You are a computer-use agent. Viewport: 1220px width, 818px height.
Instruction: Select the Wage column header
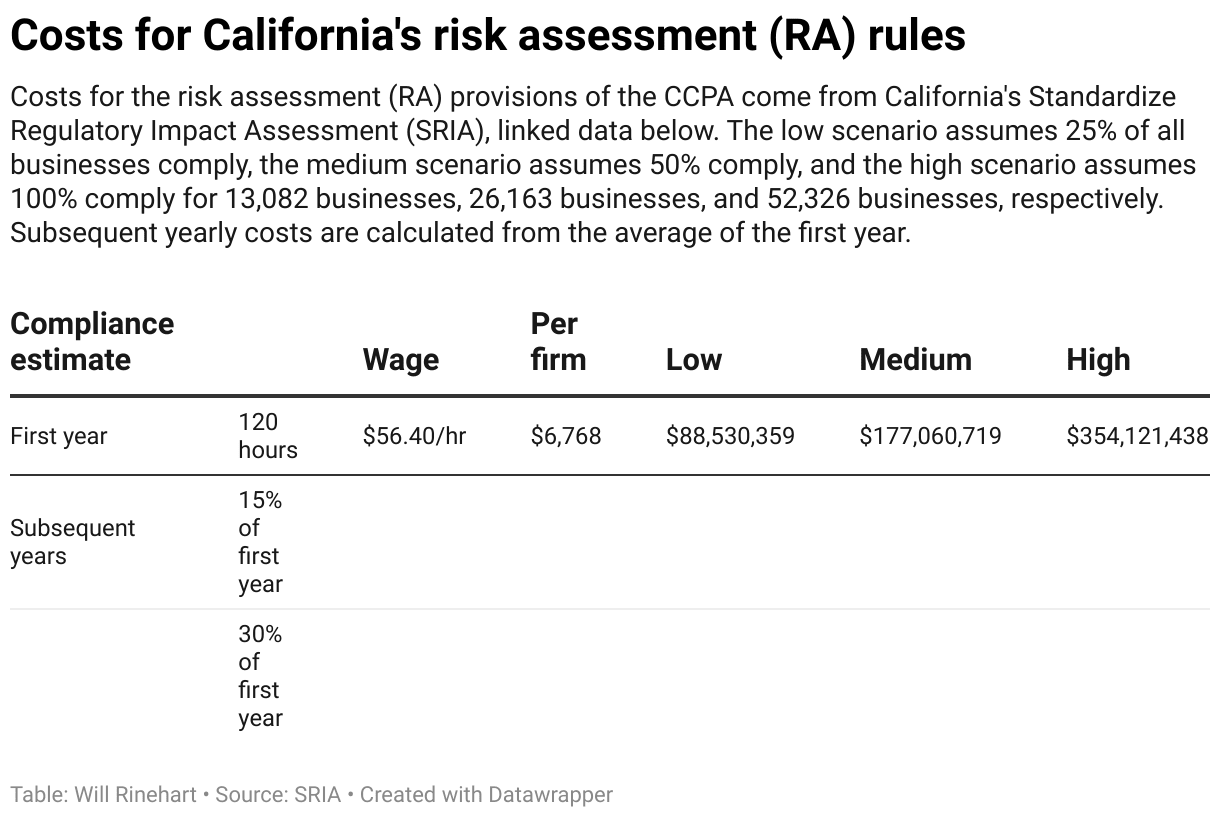point(400,359)
